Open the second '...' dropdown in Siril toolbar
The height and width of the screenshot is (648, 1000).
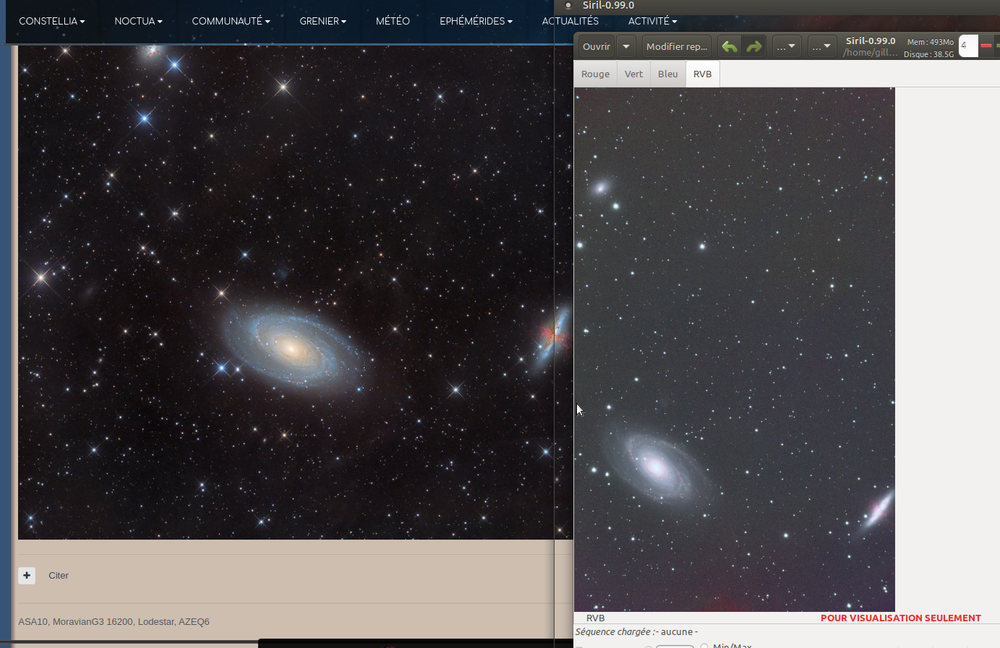click(821, 47)
